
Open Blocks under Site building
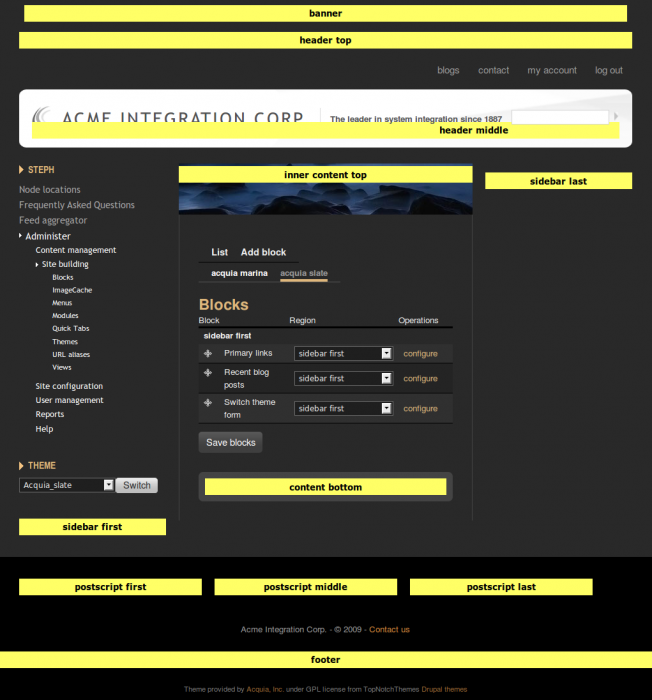click(x=63, y=277)
